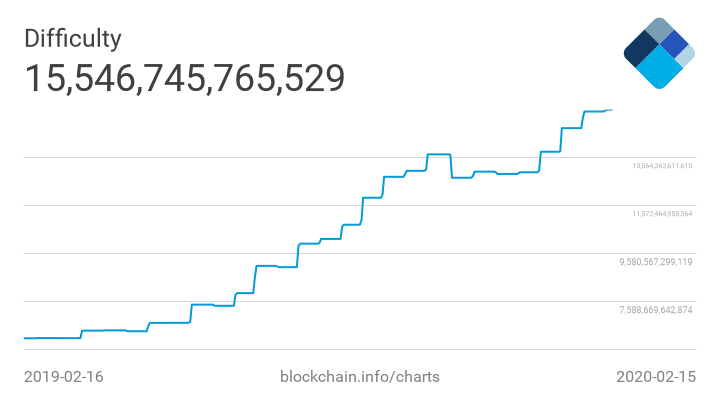Click the 13,564,362,611,610 axis label
720x405 pixels.
[x=662, y=166]
